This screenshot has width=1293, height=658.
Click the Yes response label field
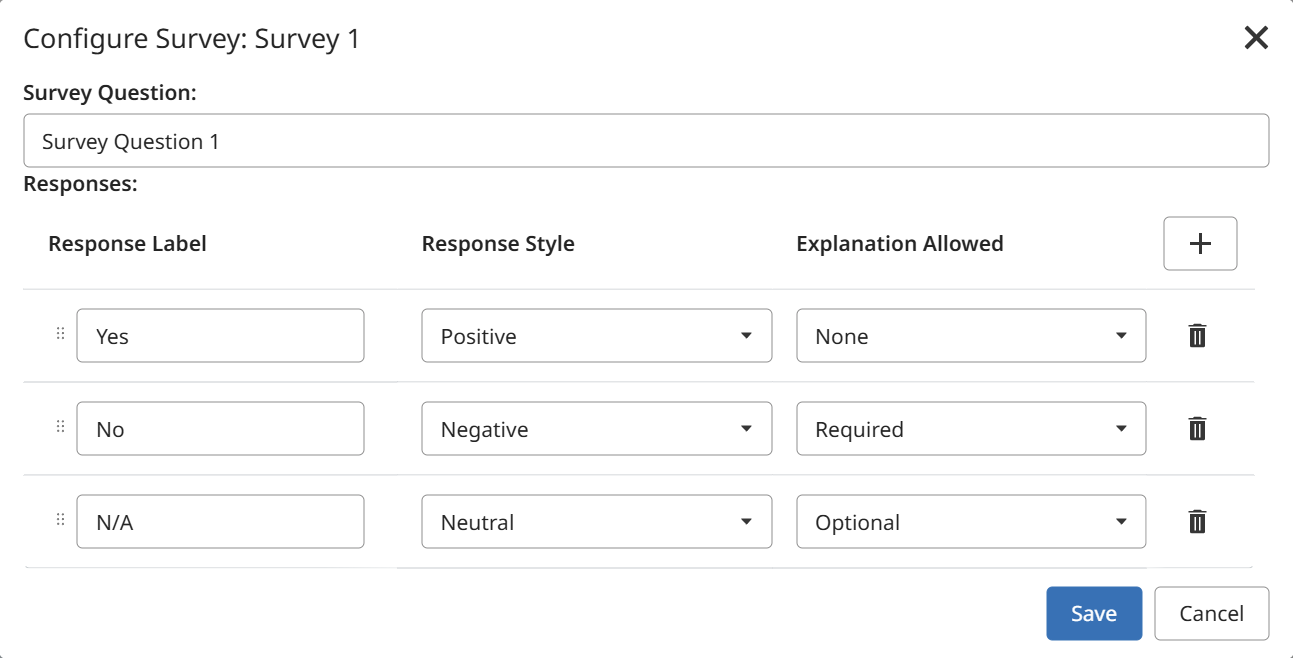pyautogui.click(x=220, y=336)
